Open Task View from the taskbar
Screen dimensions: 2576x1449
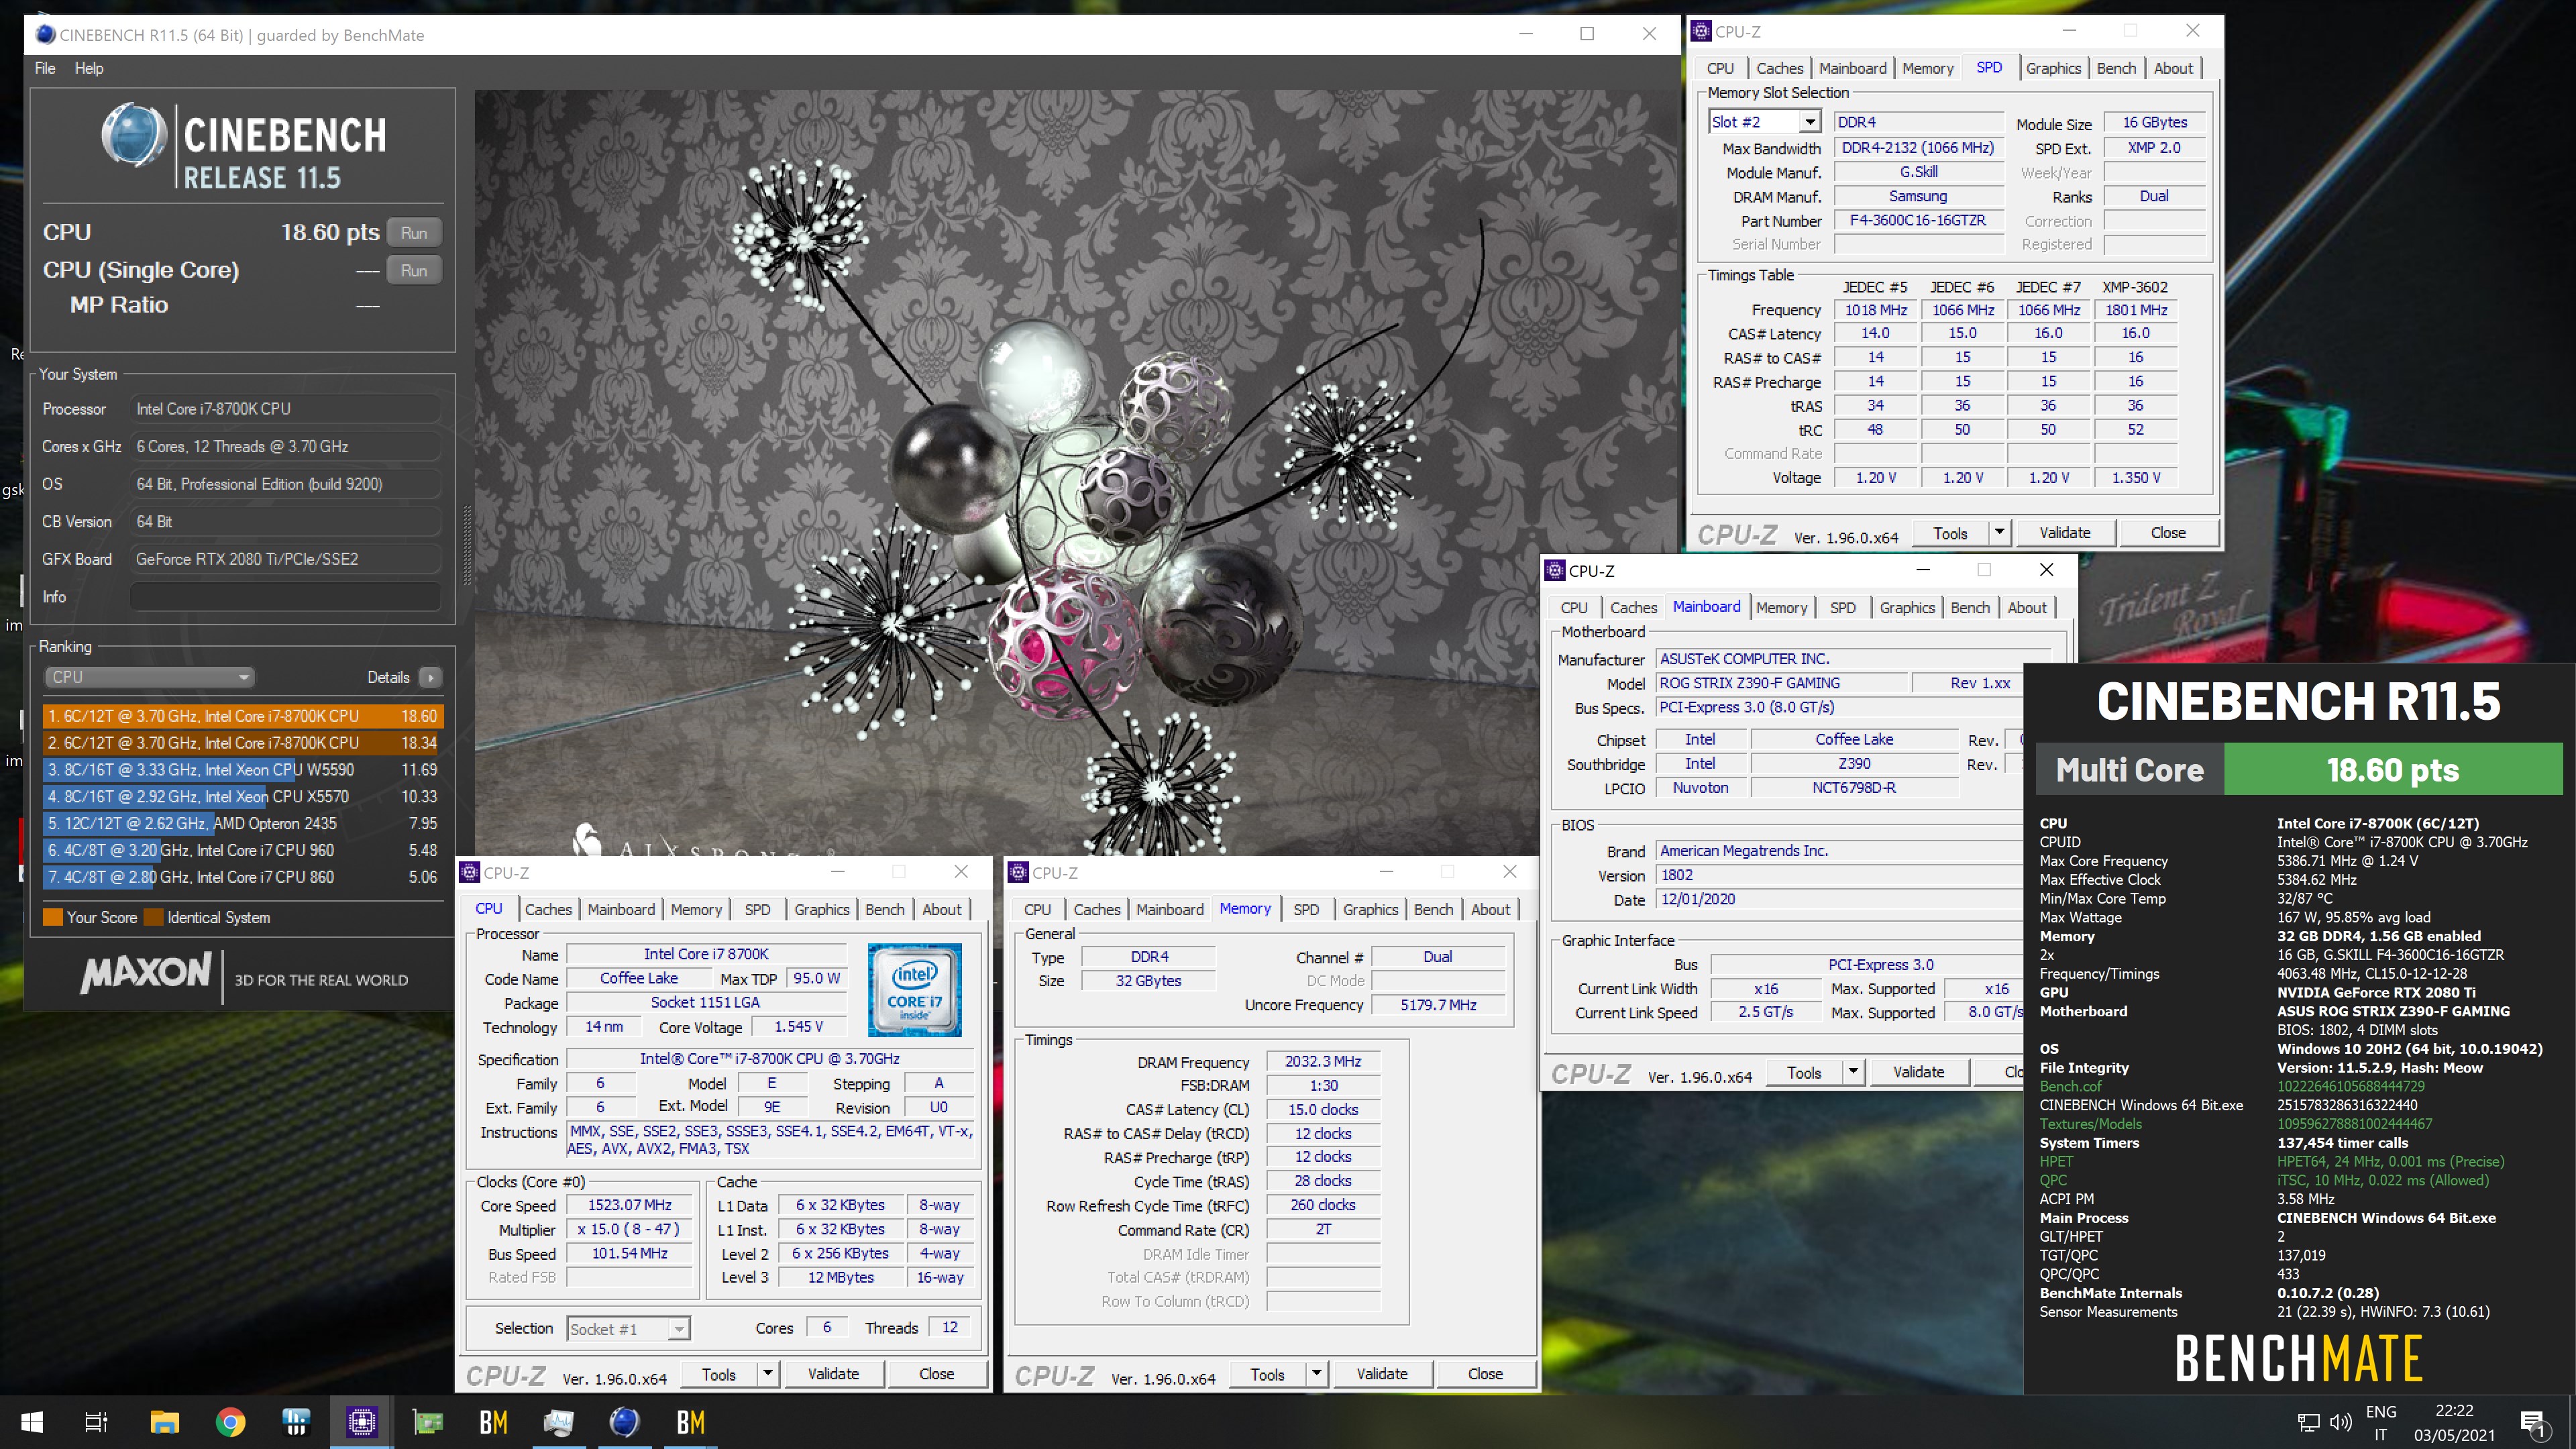tap(96, 1422)
